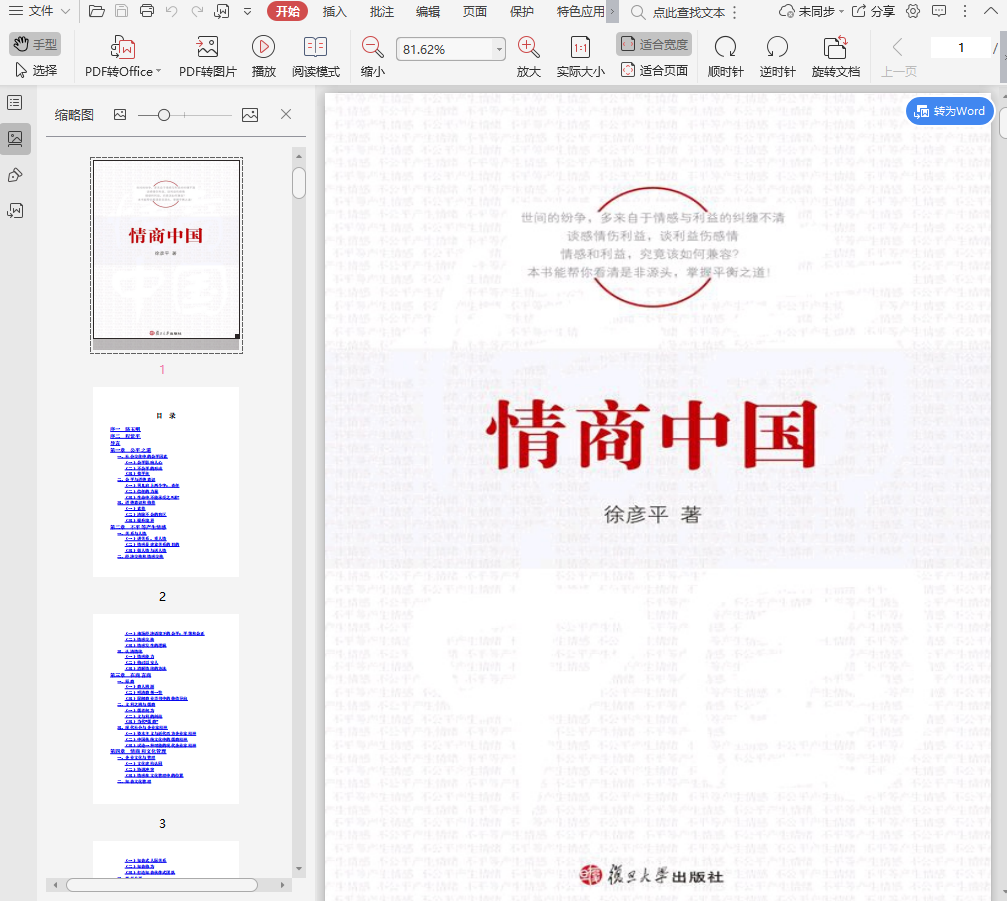Click the open folder icon
The height and width of the screenshot is (901, 1007).
pos(96,11)
